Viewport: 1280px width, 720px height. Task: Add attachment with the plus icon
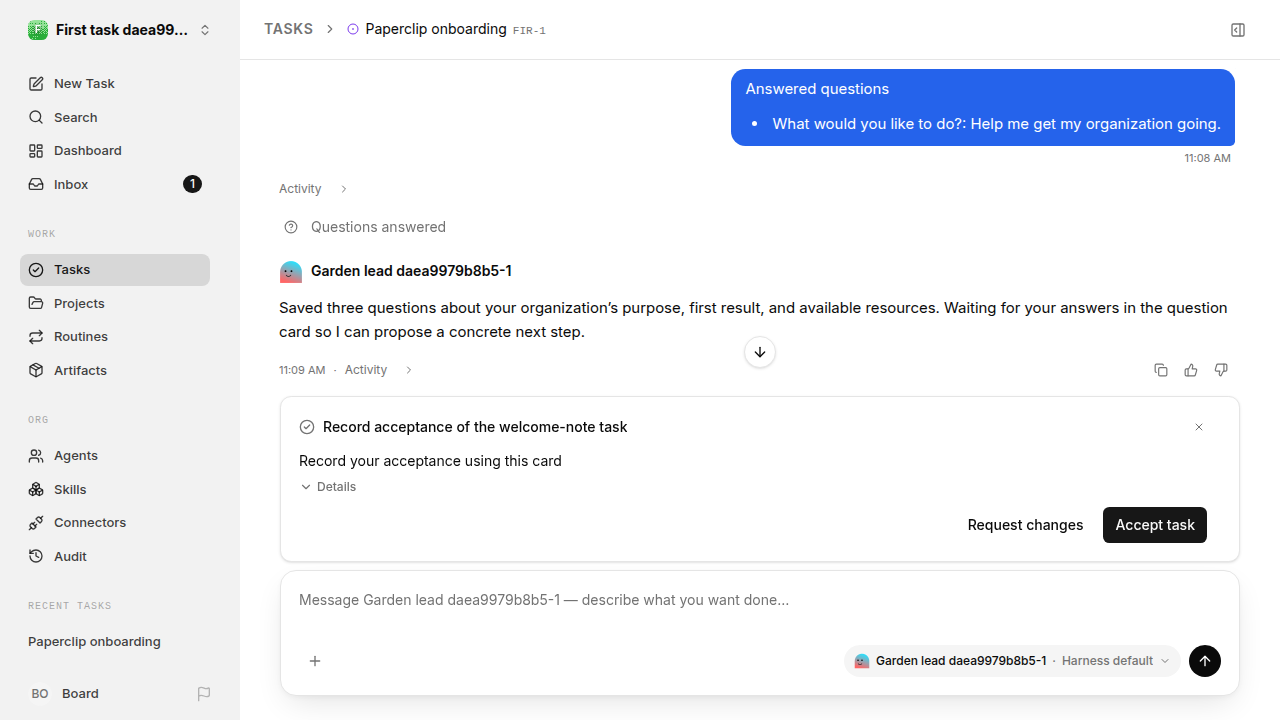click(x=315, y=661)
